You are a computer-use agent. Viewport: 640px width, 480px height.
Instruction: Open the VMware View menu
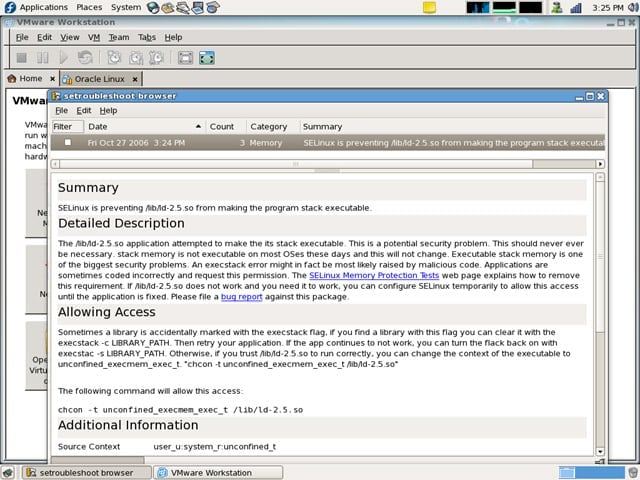70,37
